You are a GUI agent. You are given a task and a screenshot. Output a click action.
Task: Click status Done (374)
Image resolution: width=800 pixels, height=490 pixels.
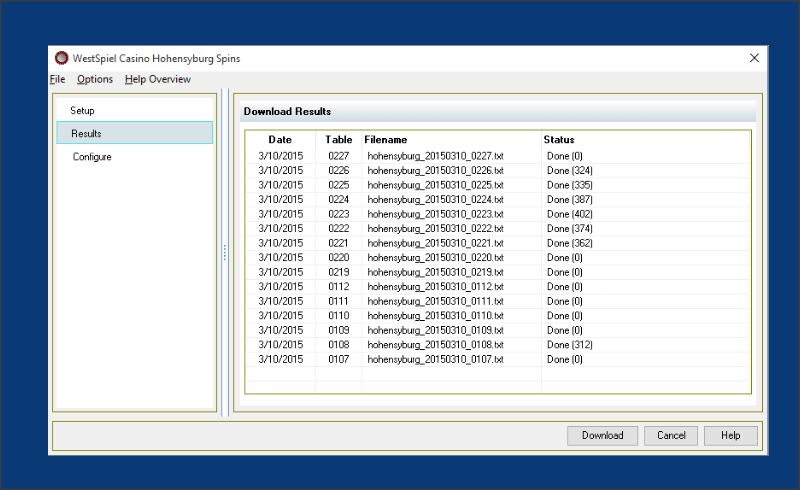[569, 228]
